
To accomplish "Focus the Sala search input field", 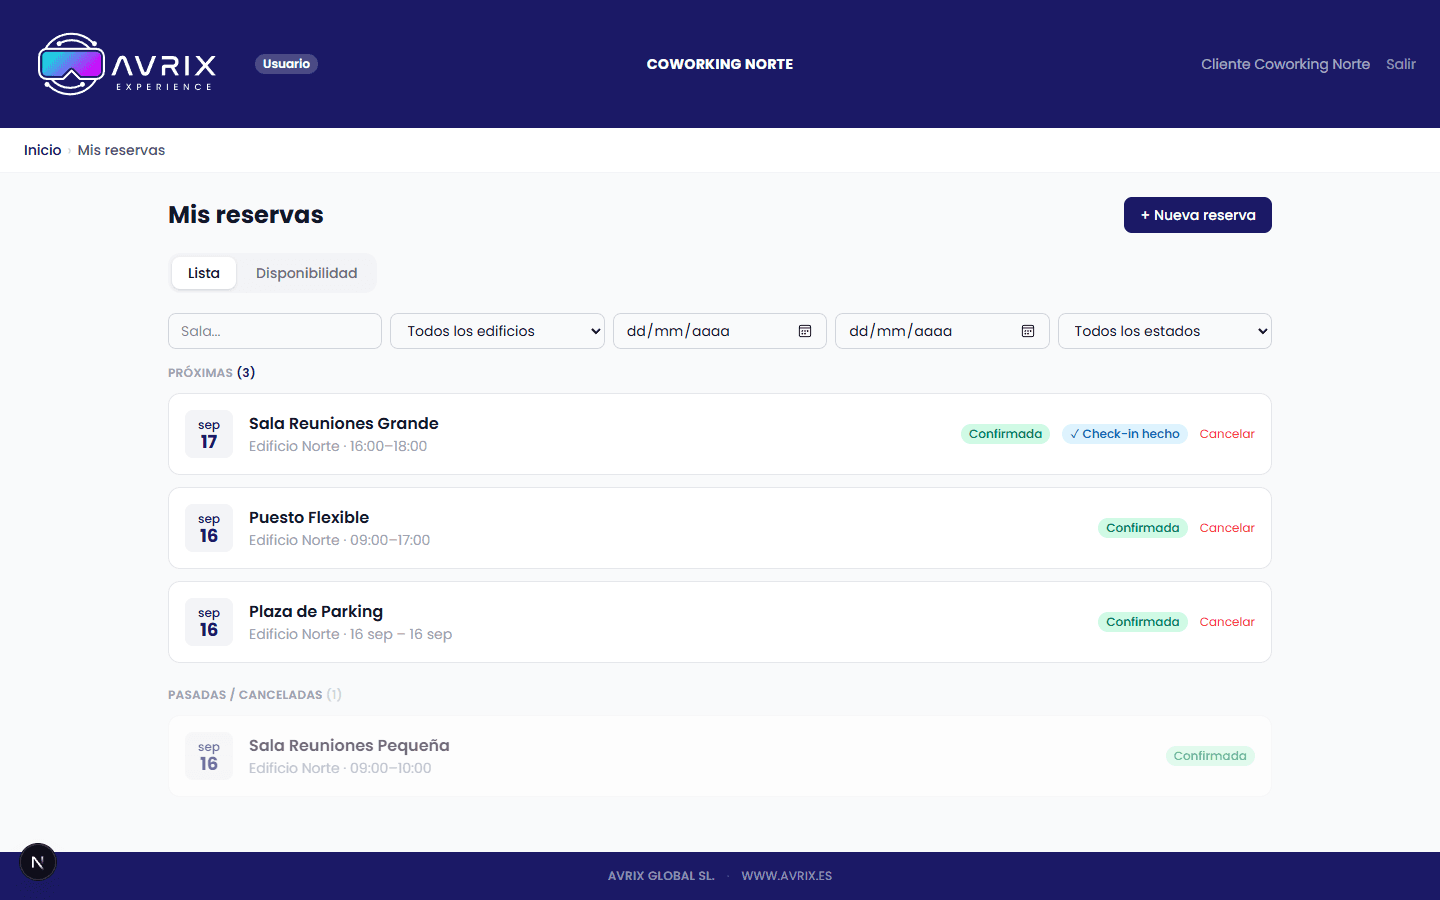I will tap(275, 331).
